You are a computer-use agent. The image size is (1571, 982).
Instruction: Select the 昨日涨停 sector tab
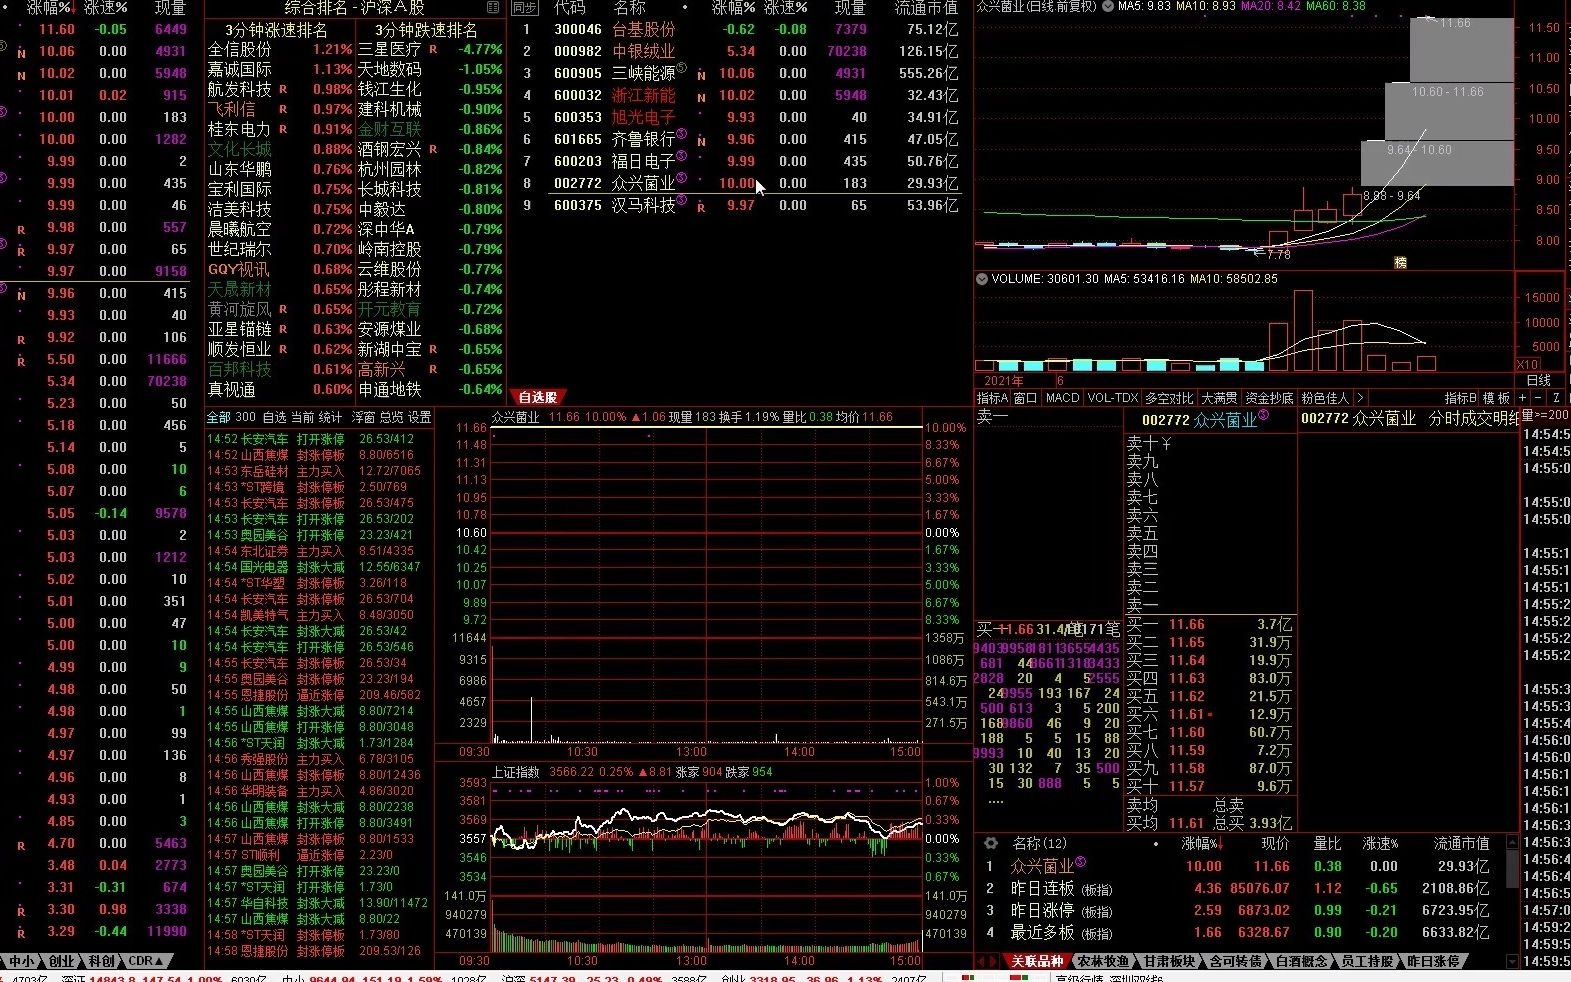[x=1433, y=961]
